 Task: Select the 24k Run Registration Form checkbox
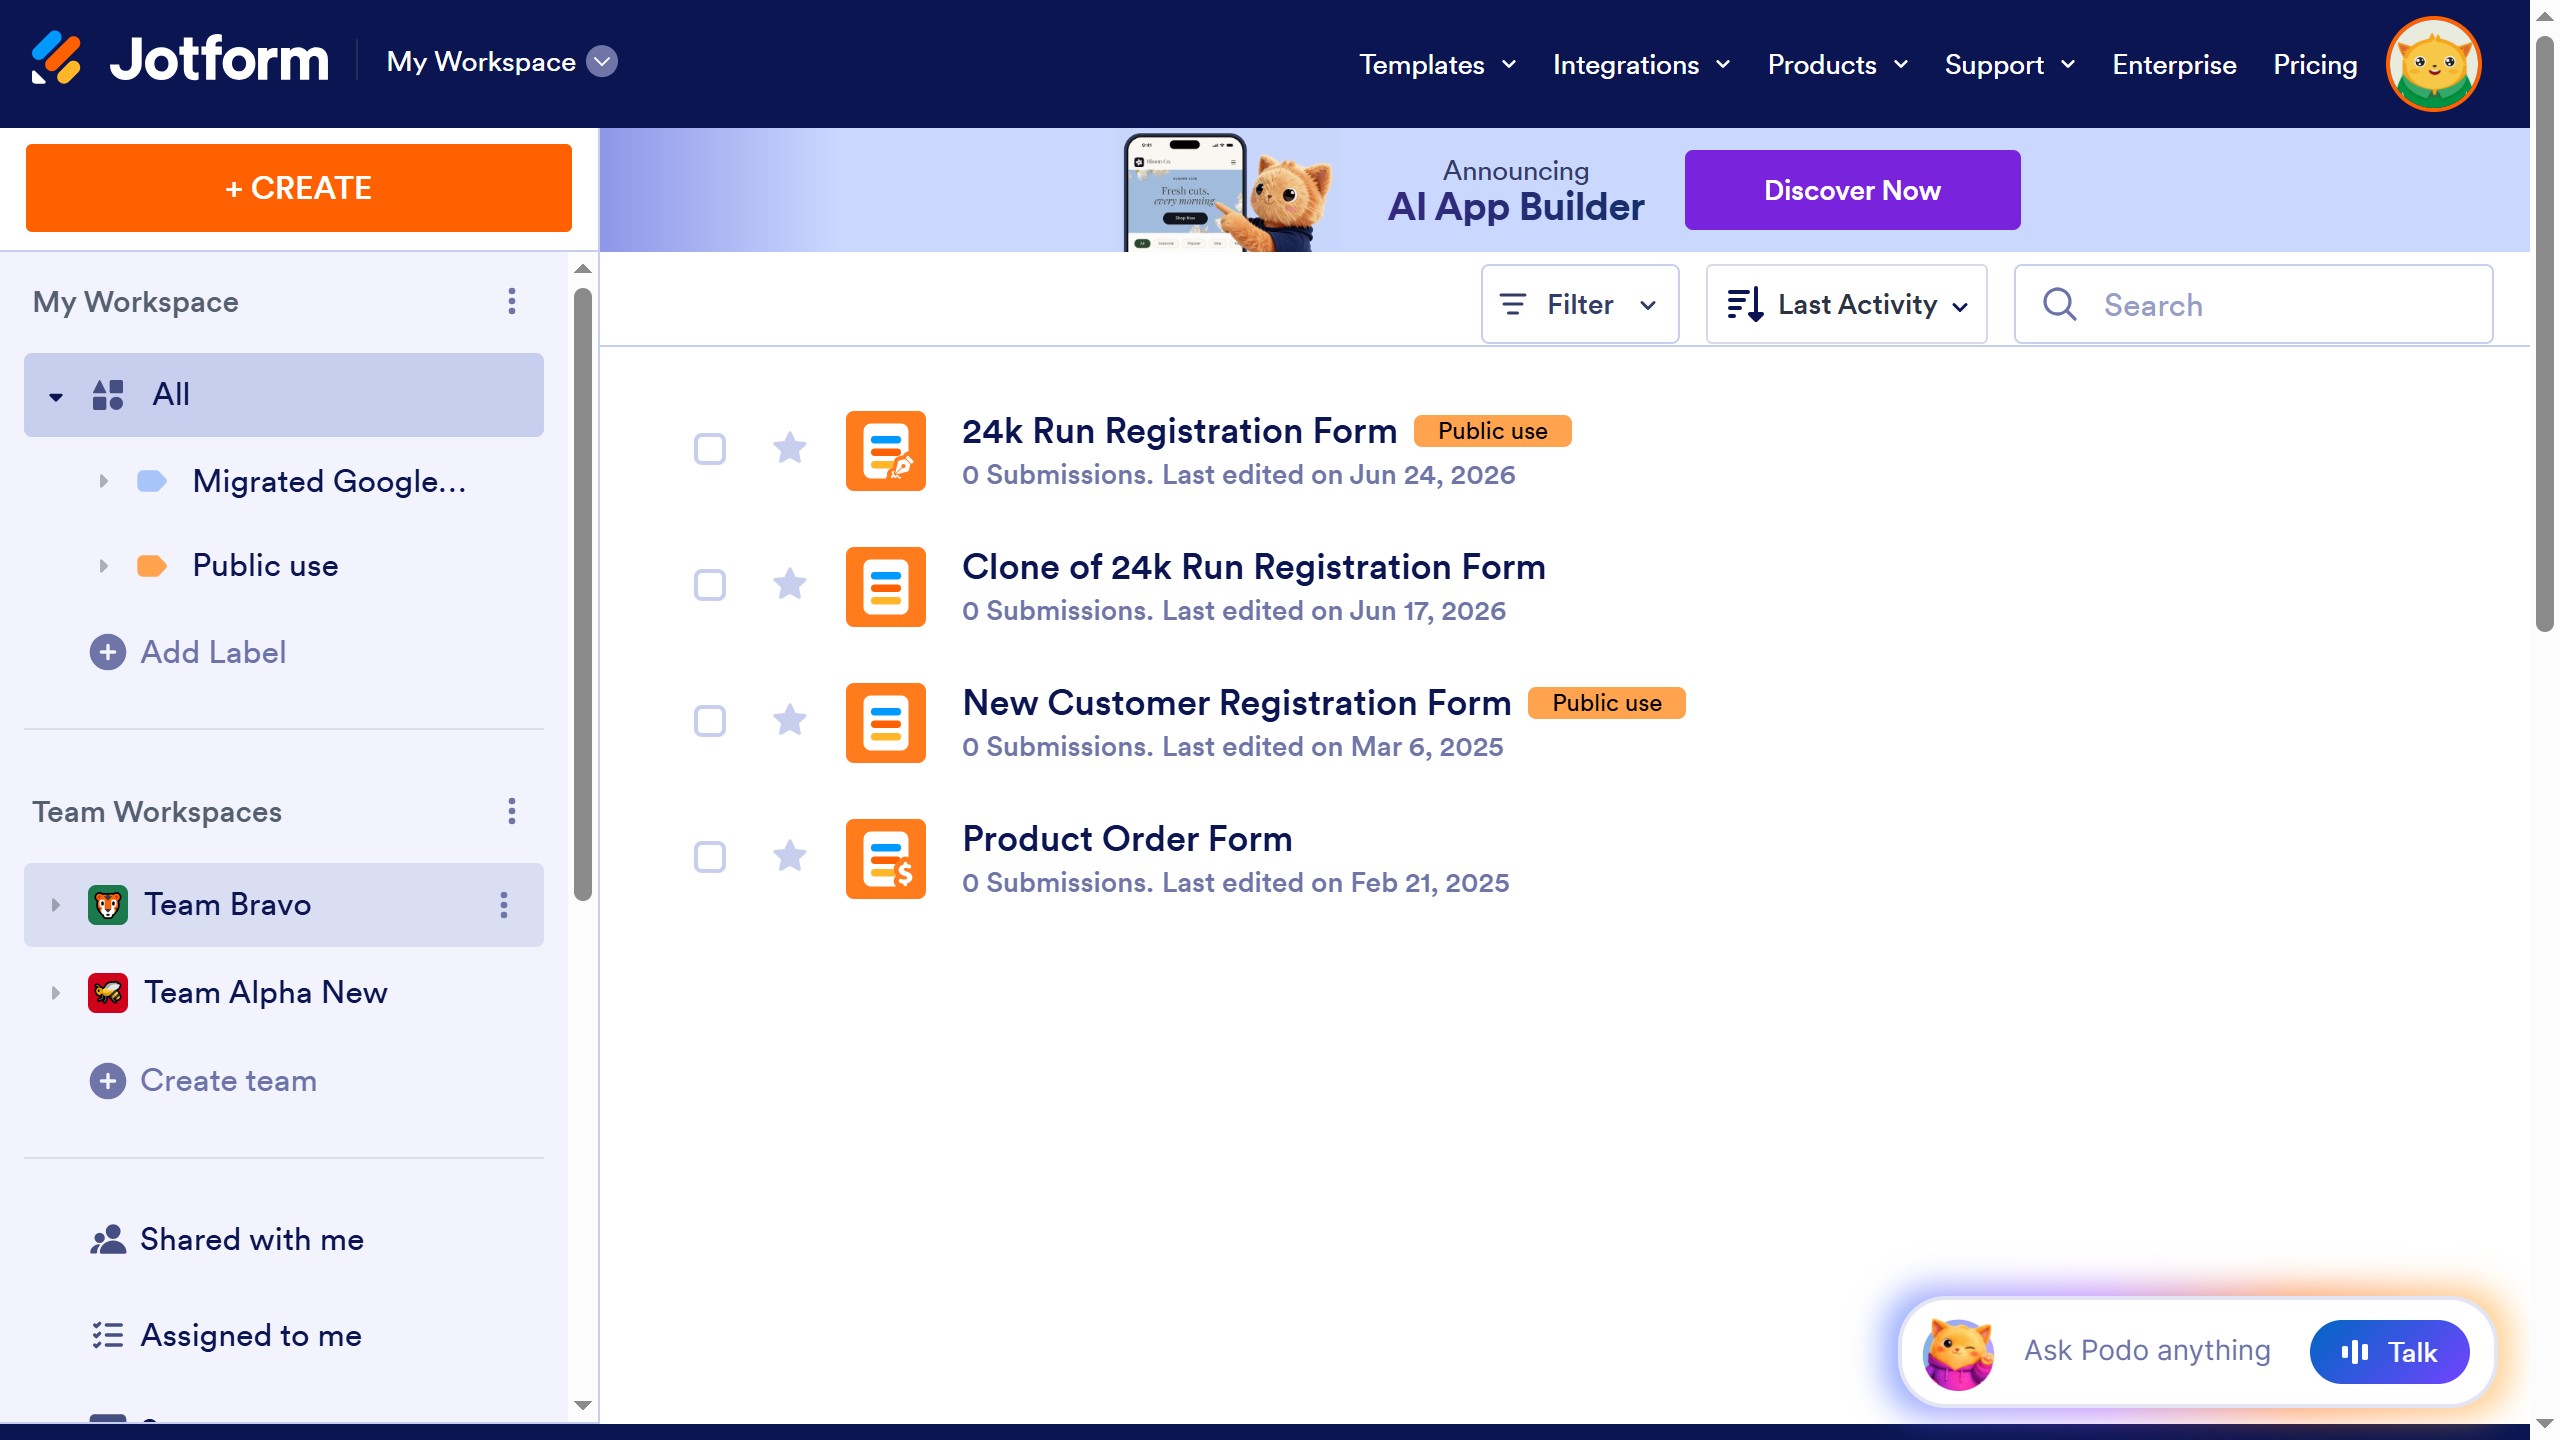[710, 449]
